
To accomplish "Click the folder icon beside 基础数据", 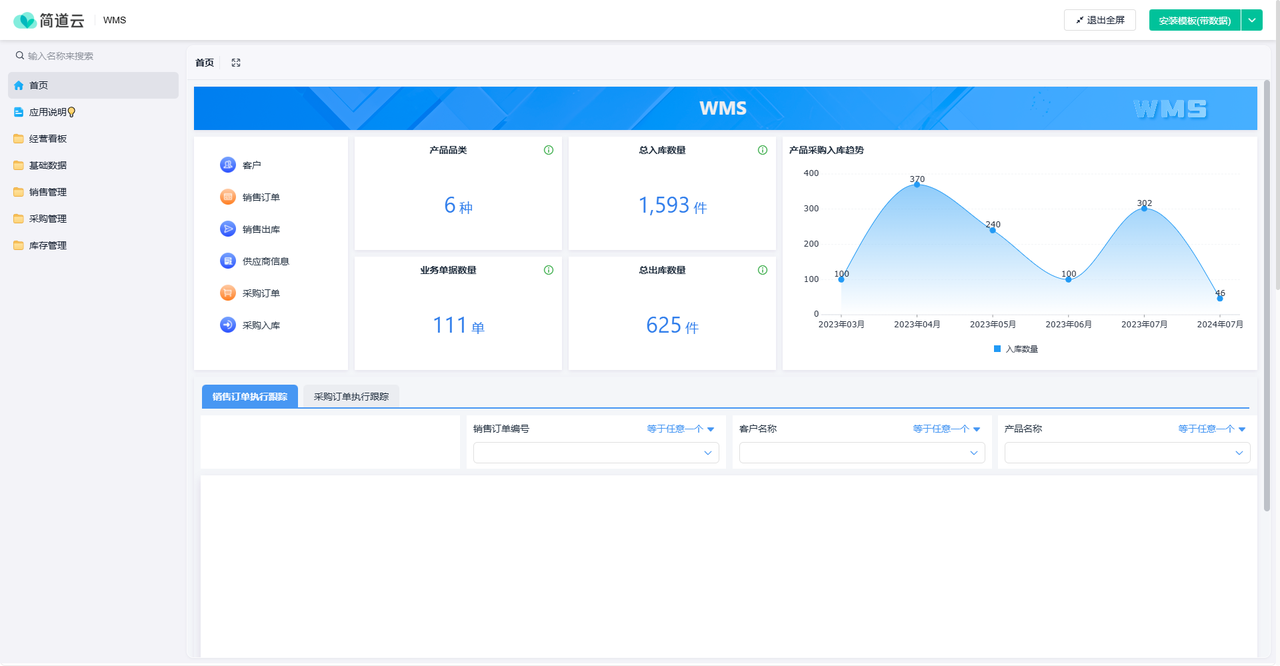I will pos(19,166).
